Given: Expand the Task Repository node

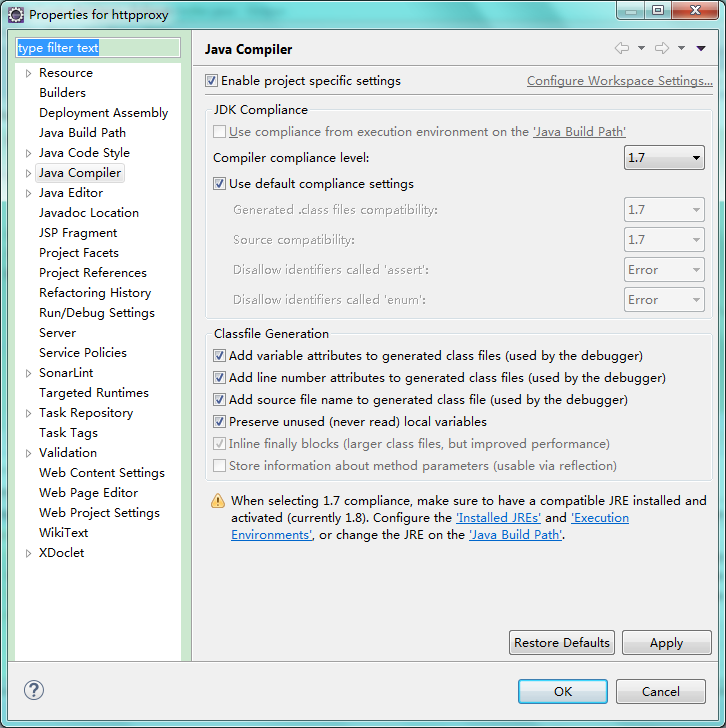Looking at the screenshot, I should tap(28, 413).
